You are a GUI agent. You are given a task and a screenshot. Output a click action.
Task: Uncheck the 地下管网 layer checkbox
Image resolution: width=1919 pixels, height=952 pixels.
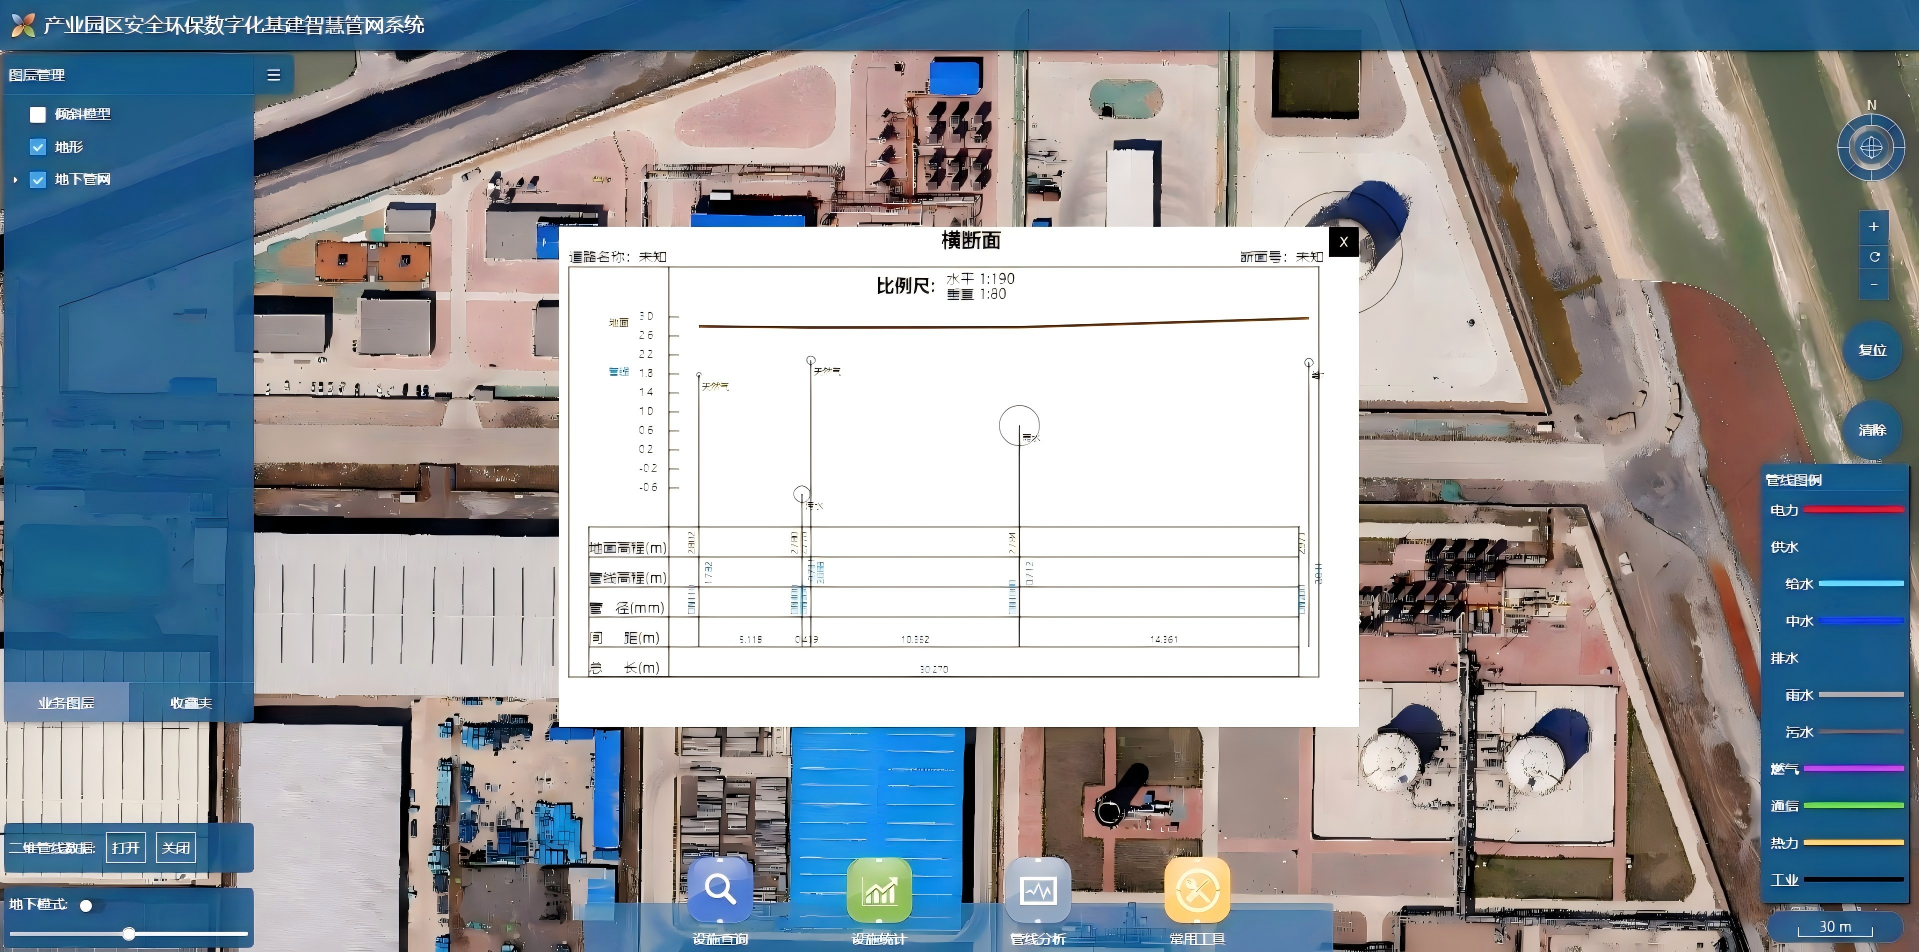(x=38, y=180)
